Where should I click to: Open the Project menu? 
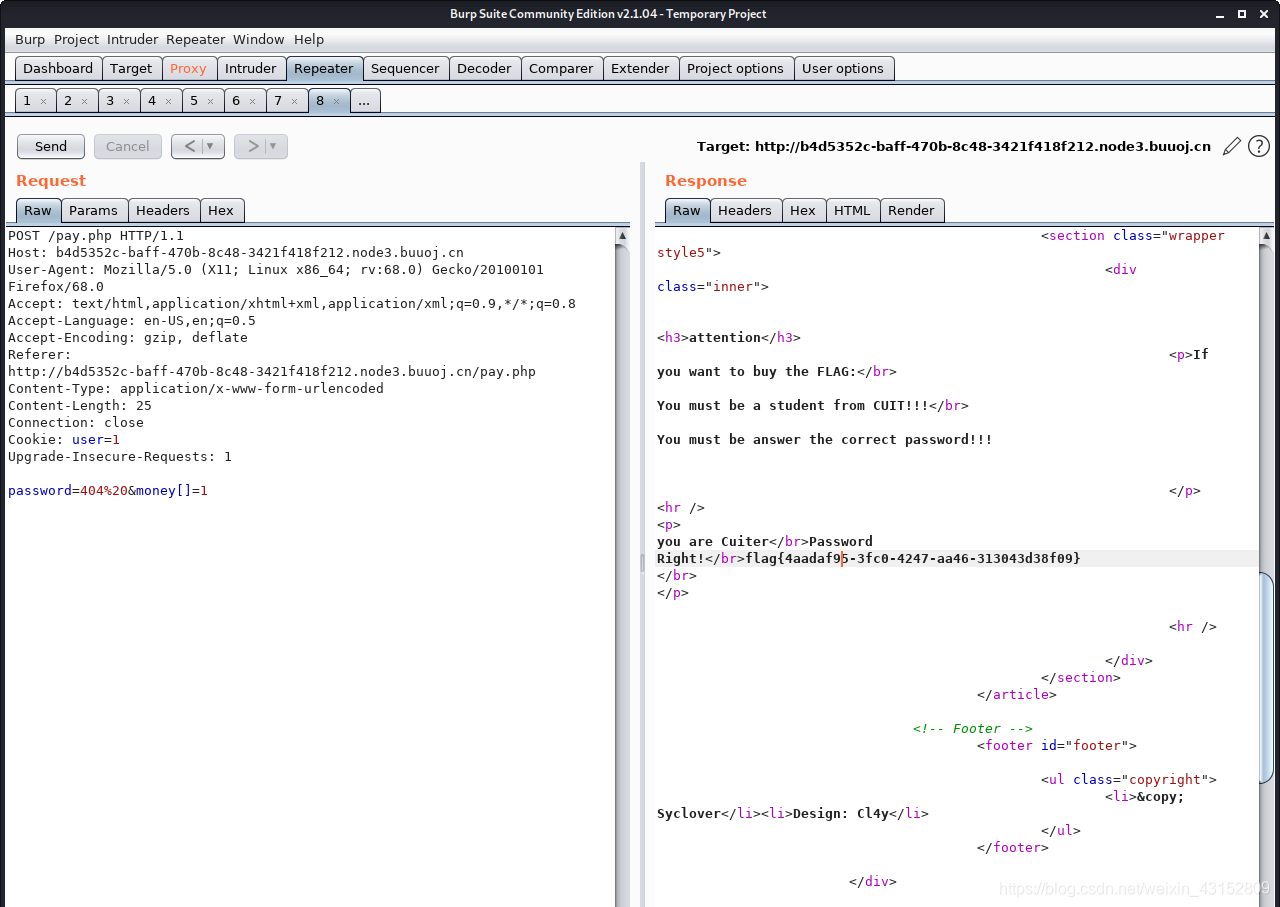76,39
